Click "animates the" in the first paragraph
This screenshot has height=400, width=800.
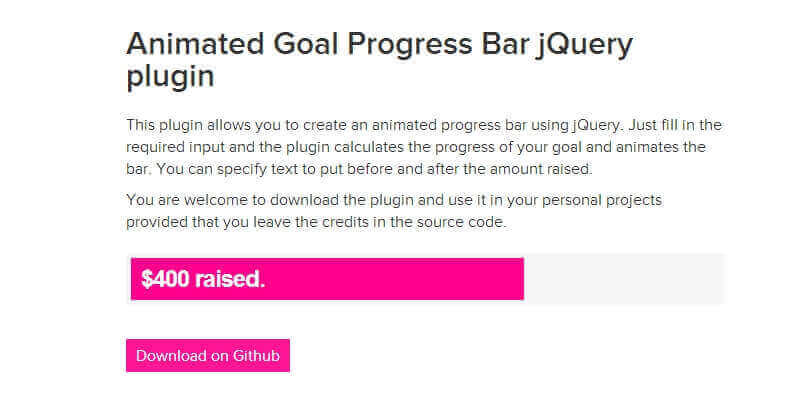[x=679, y=146]
